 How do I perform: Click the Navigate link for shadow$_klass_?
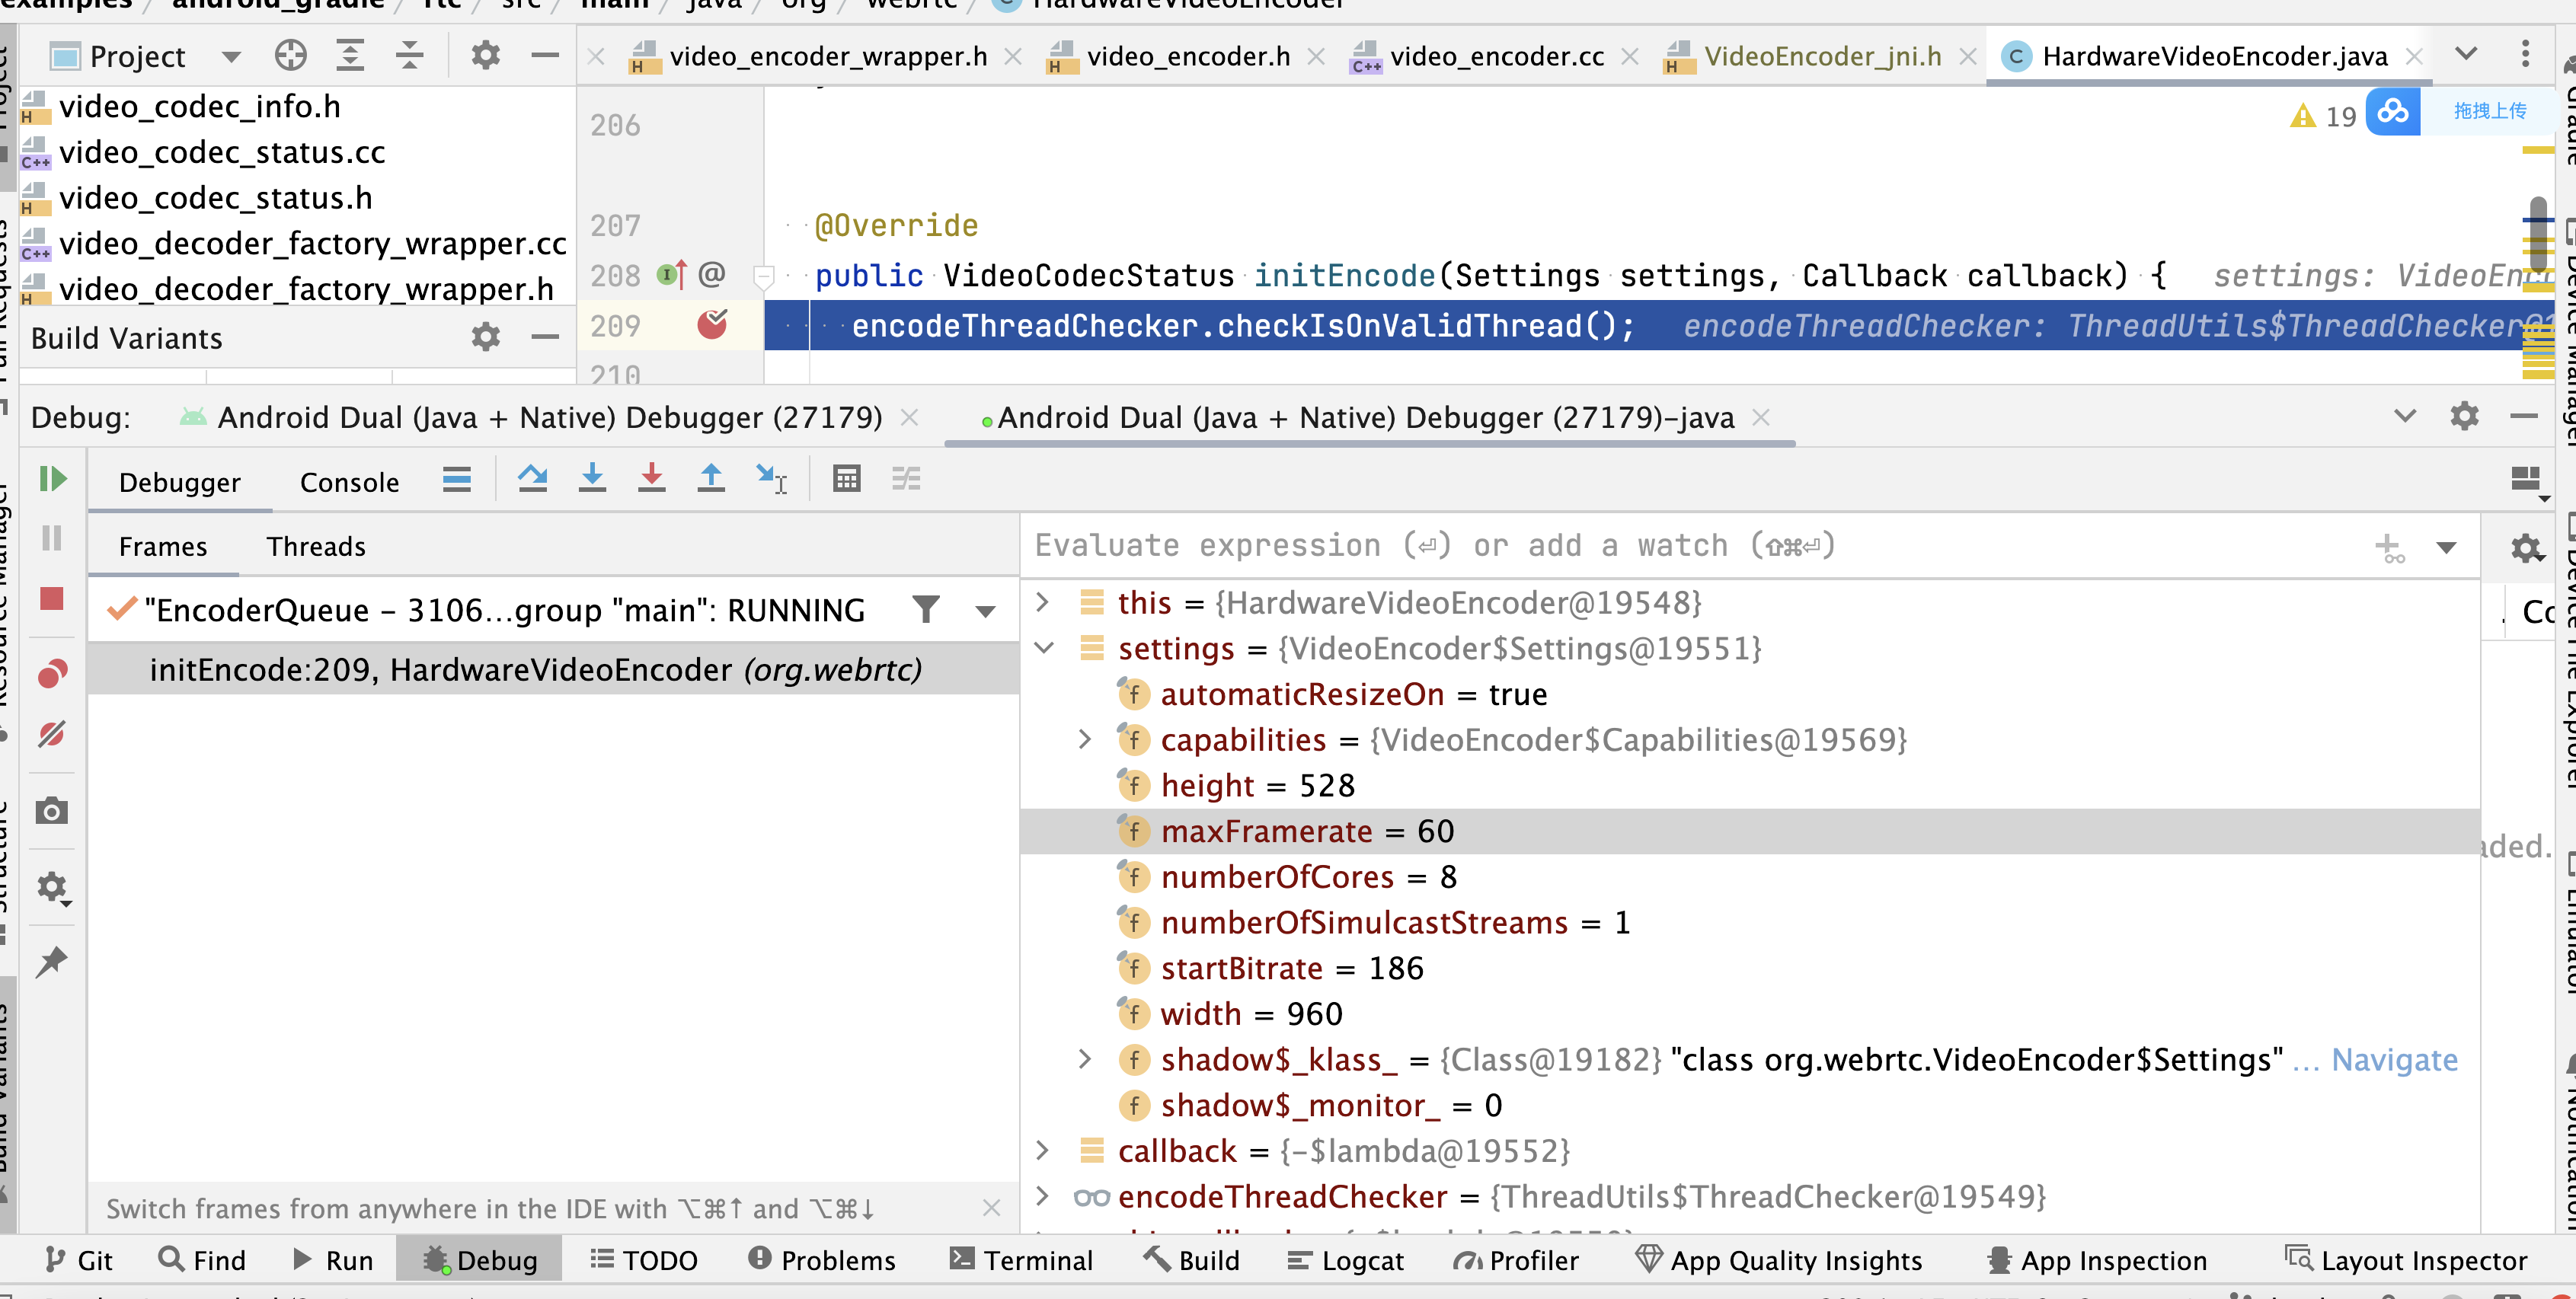[2394, 1060]
